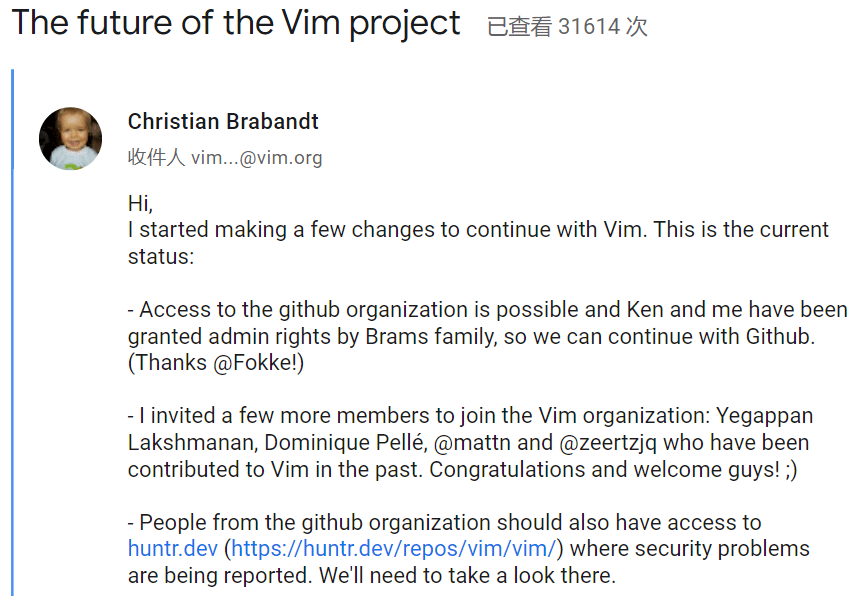Click the word "status:" in first paragraph
Screen dimensions: 852x596
tap(160, 256)
